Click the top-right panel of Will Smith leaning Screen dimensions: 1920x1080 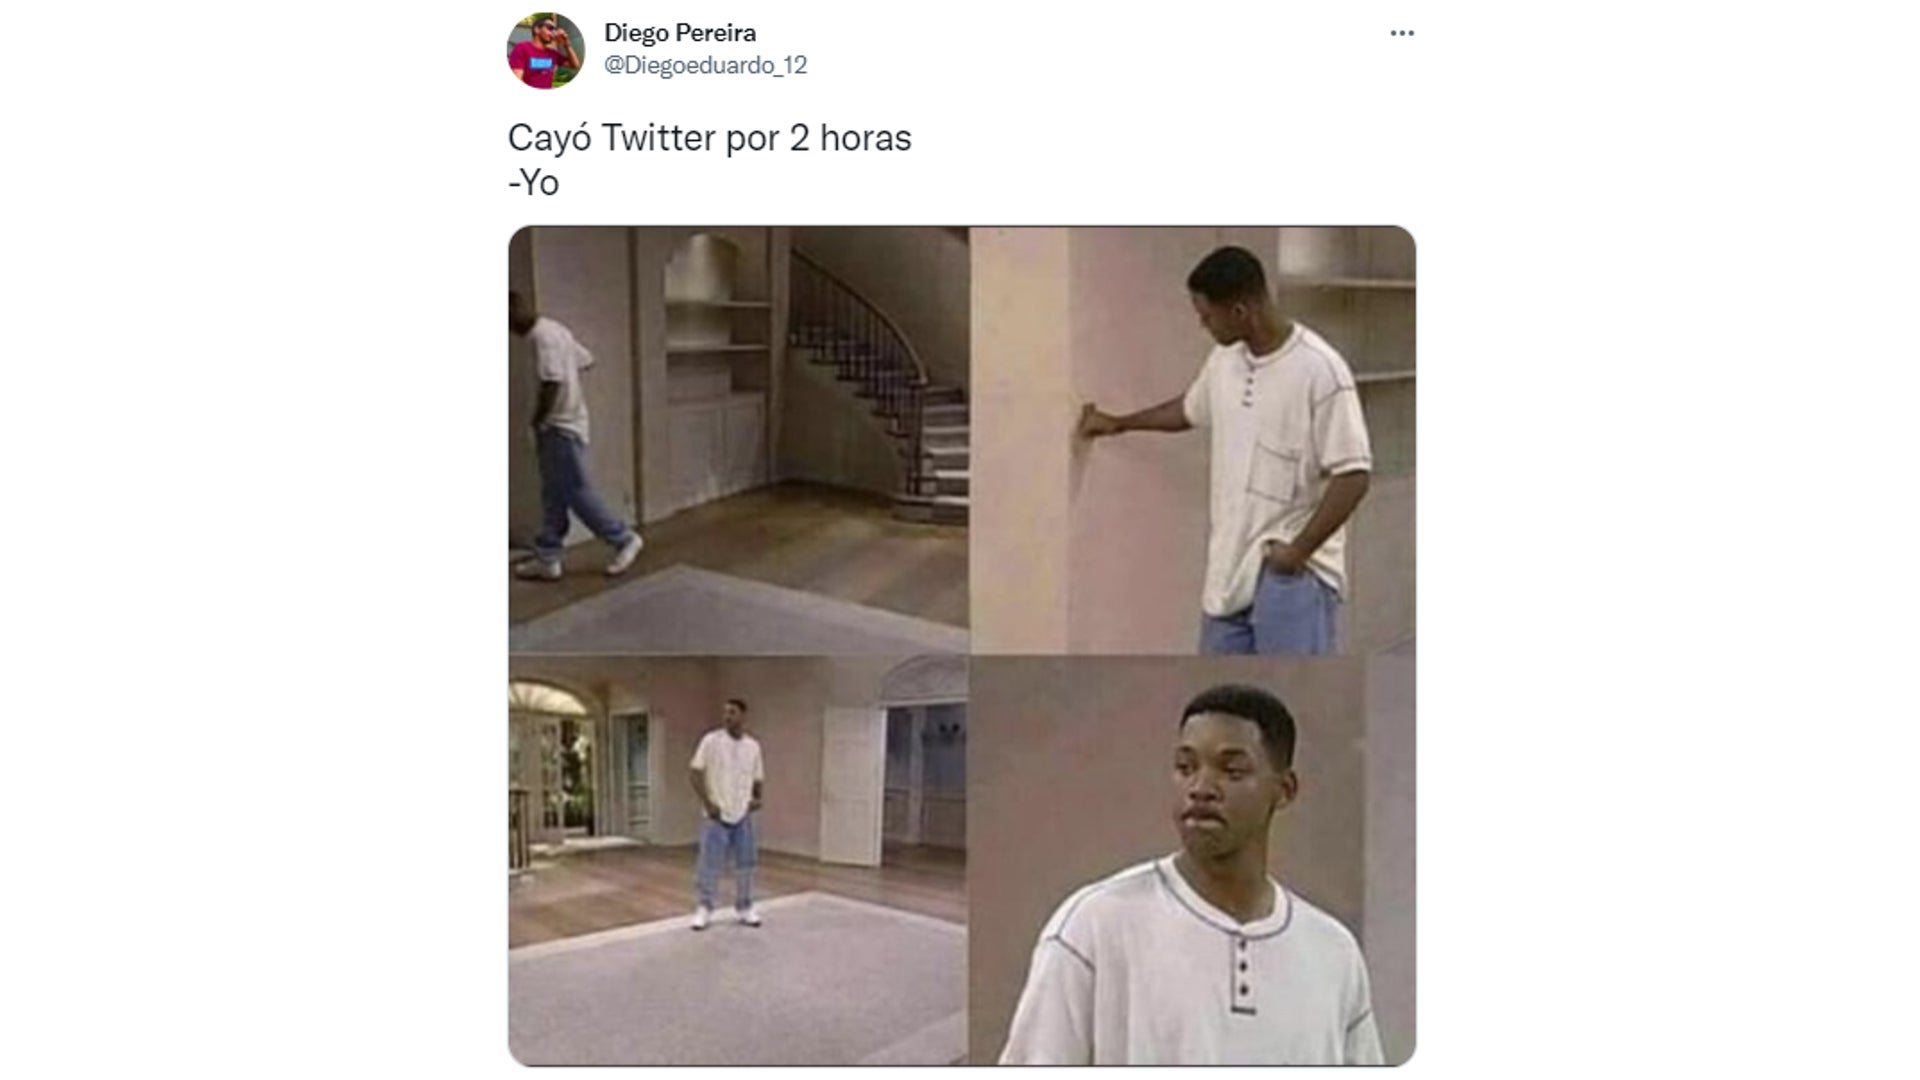1190,440
